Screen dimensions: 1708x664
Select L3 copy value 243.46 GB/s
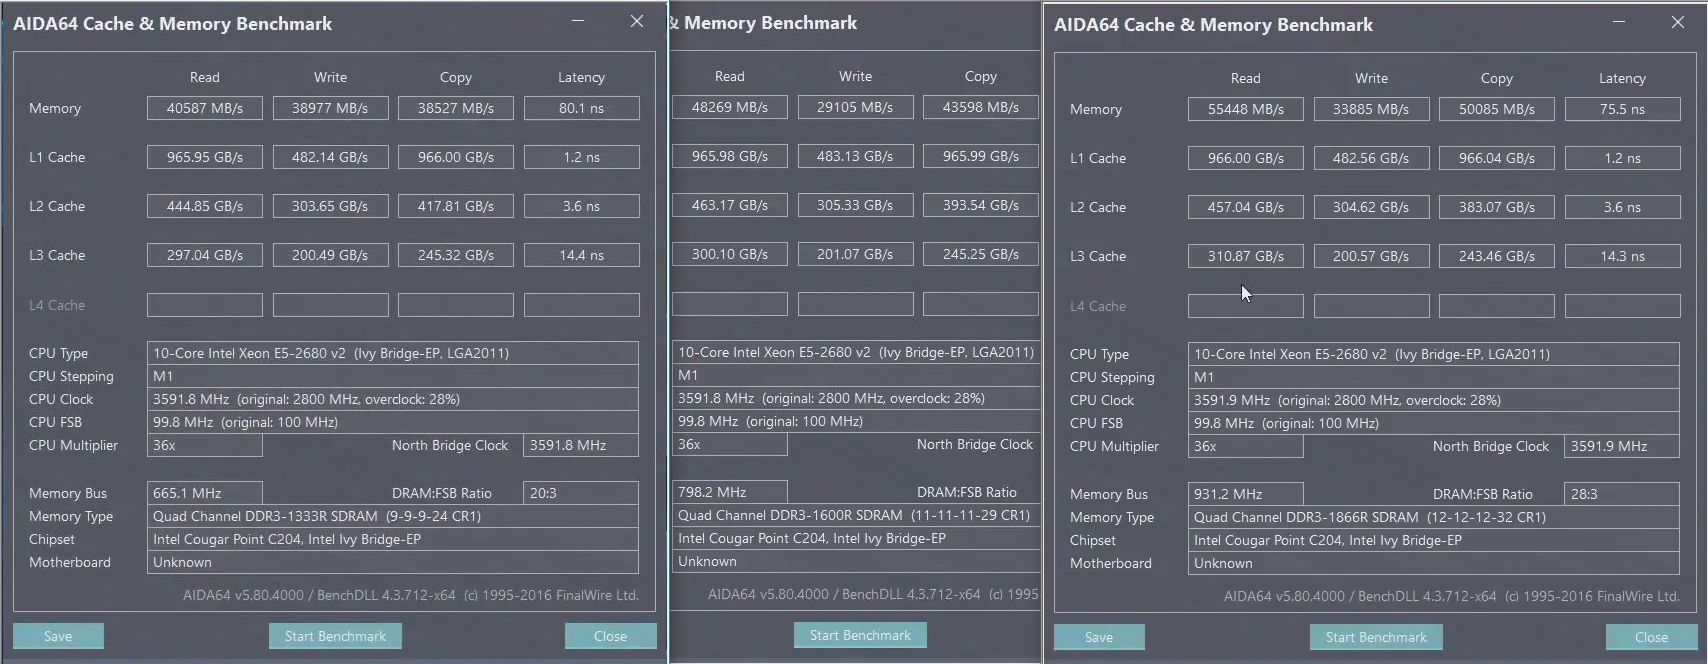(1497, 256)
